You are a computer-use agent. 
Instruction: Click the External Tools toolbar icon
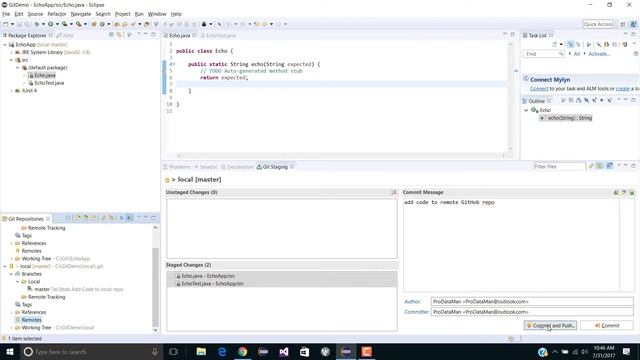pyautogui.click(x=78, y=24)
